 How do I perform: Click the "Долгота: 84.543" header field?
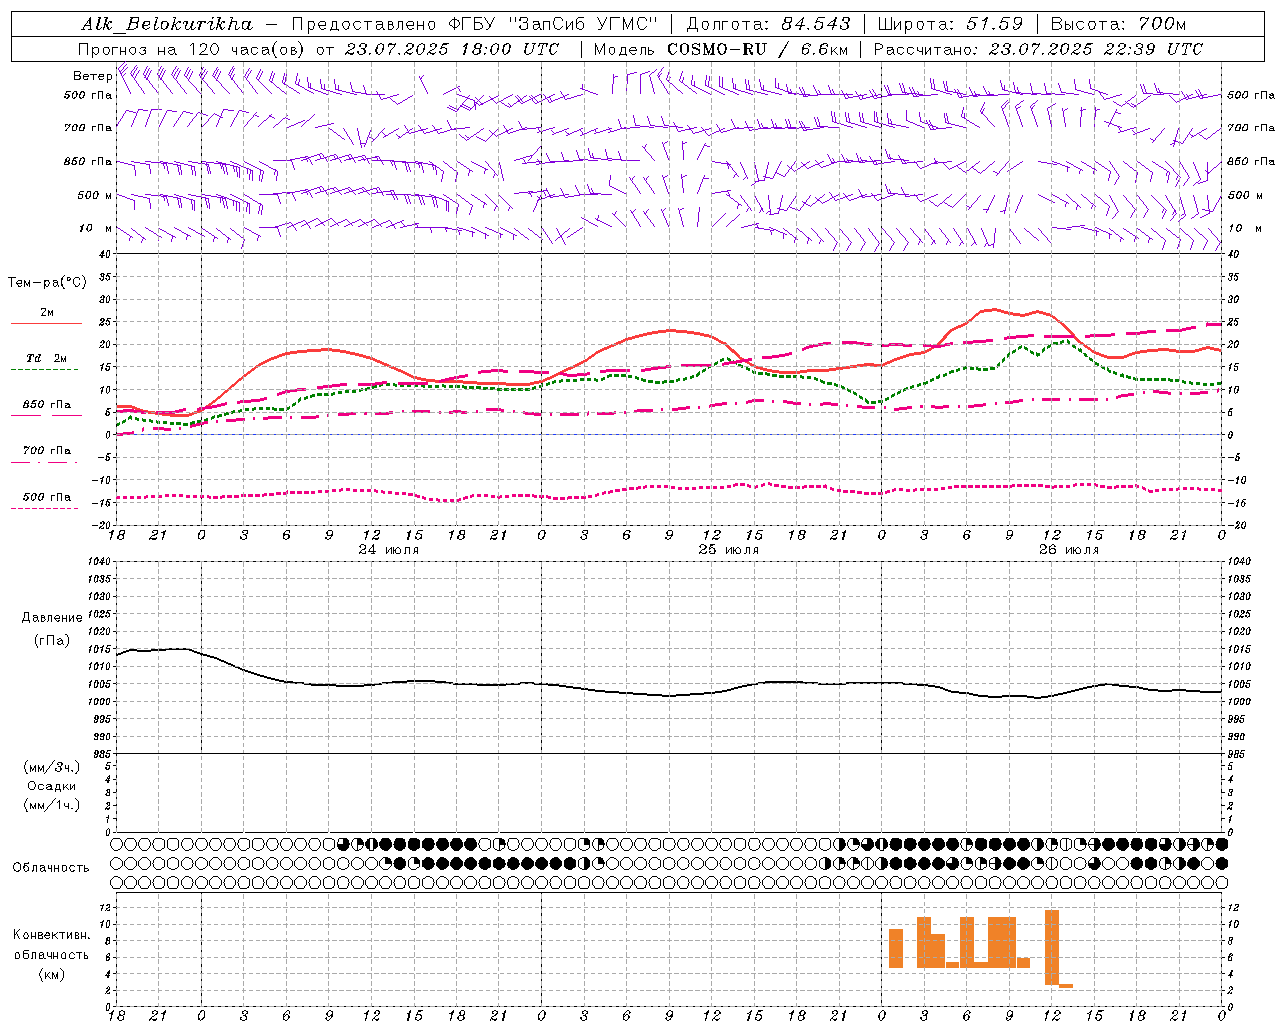(x=768, y=24)
